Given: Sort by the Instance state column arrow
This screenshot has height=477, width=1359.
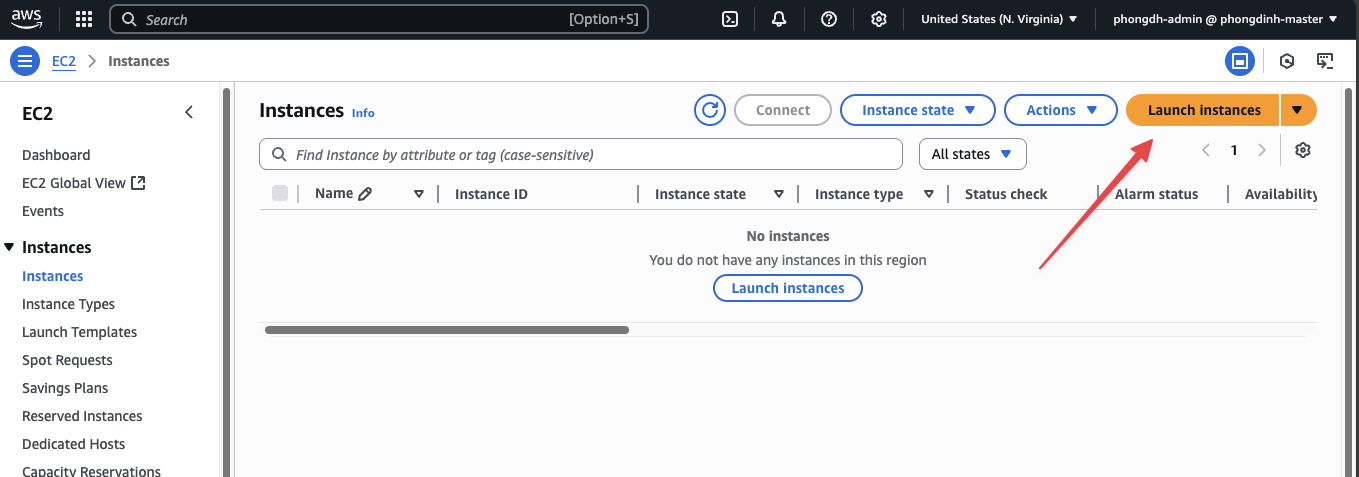Looking at the screenshot, I should click(x=779, y=194).
